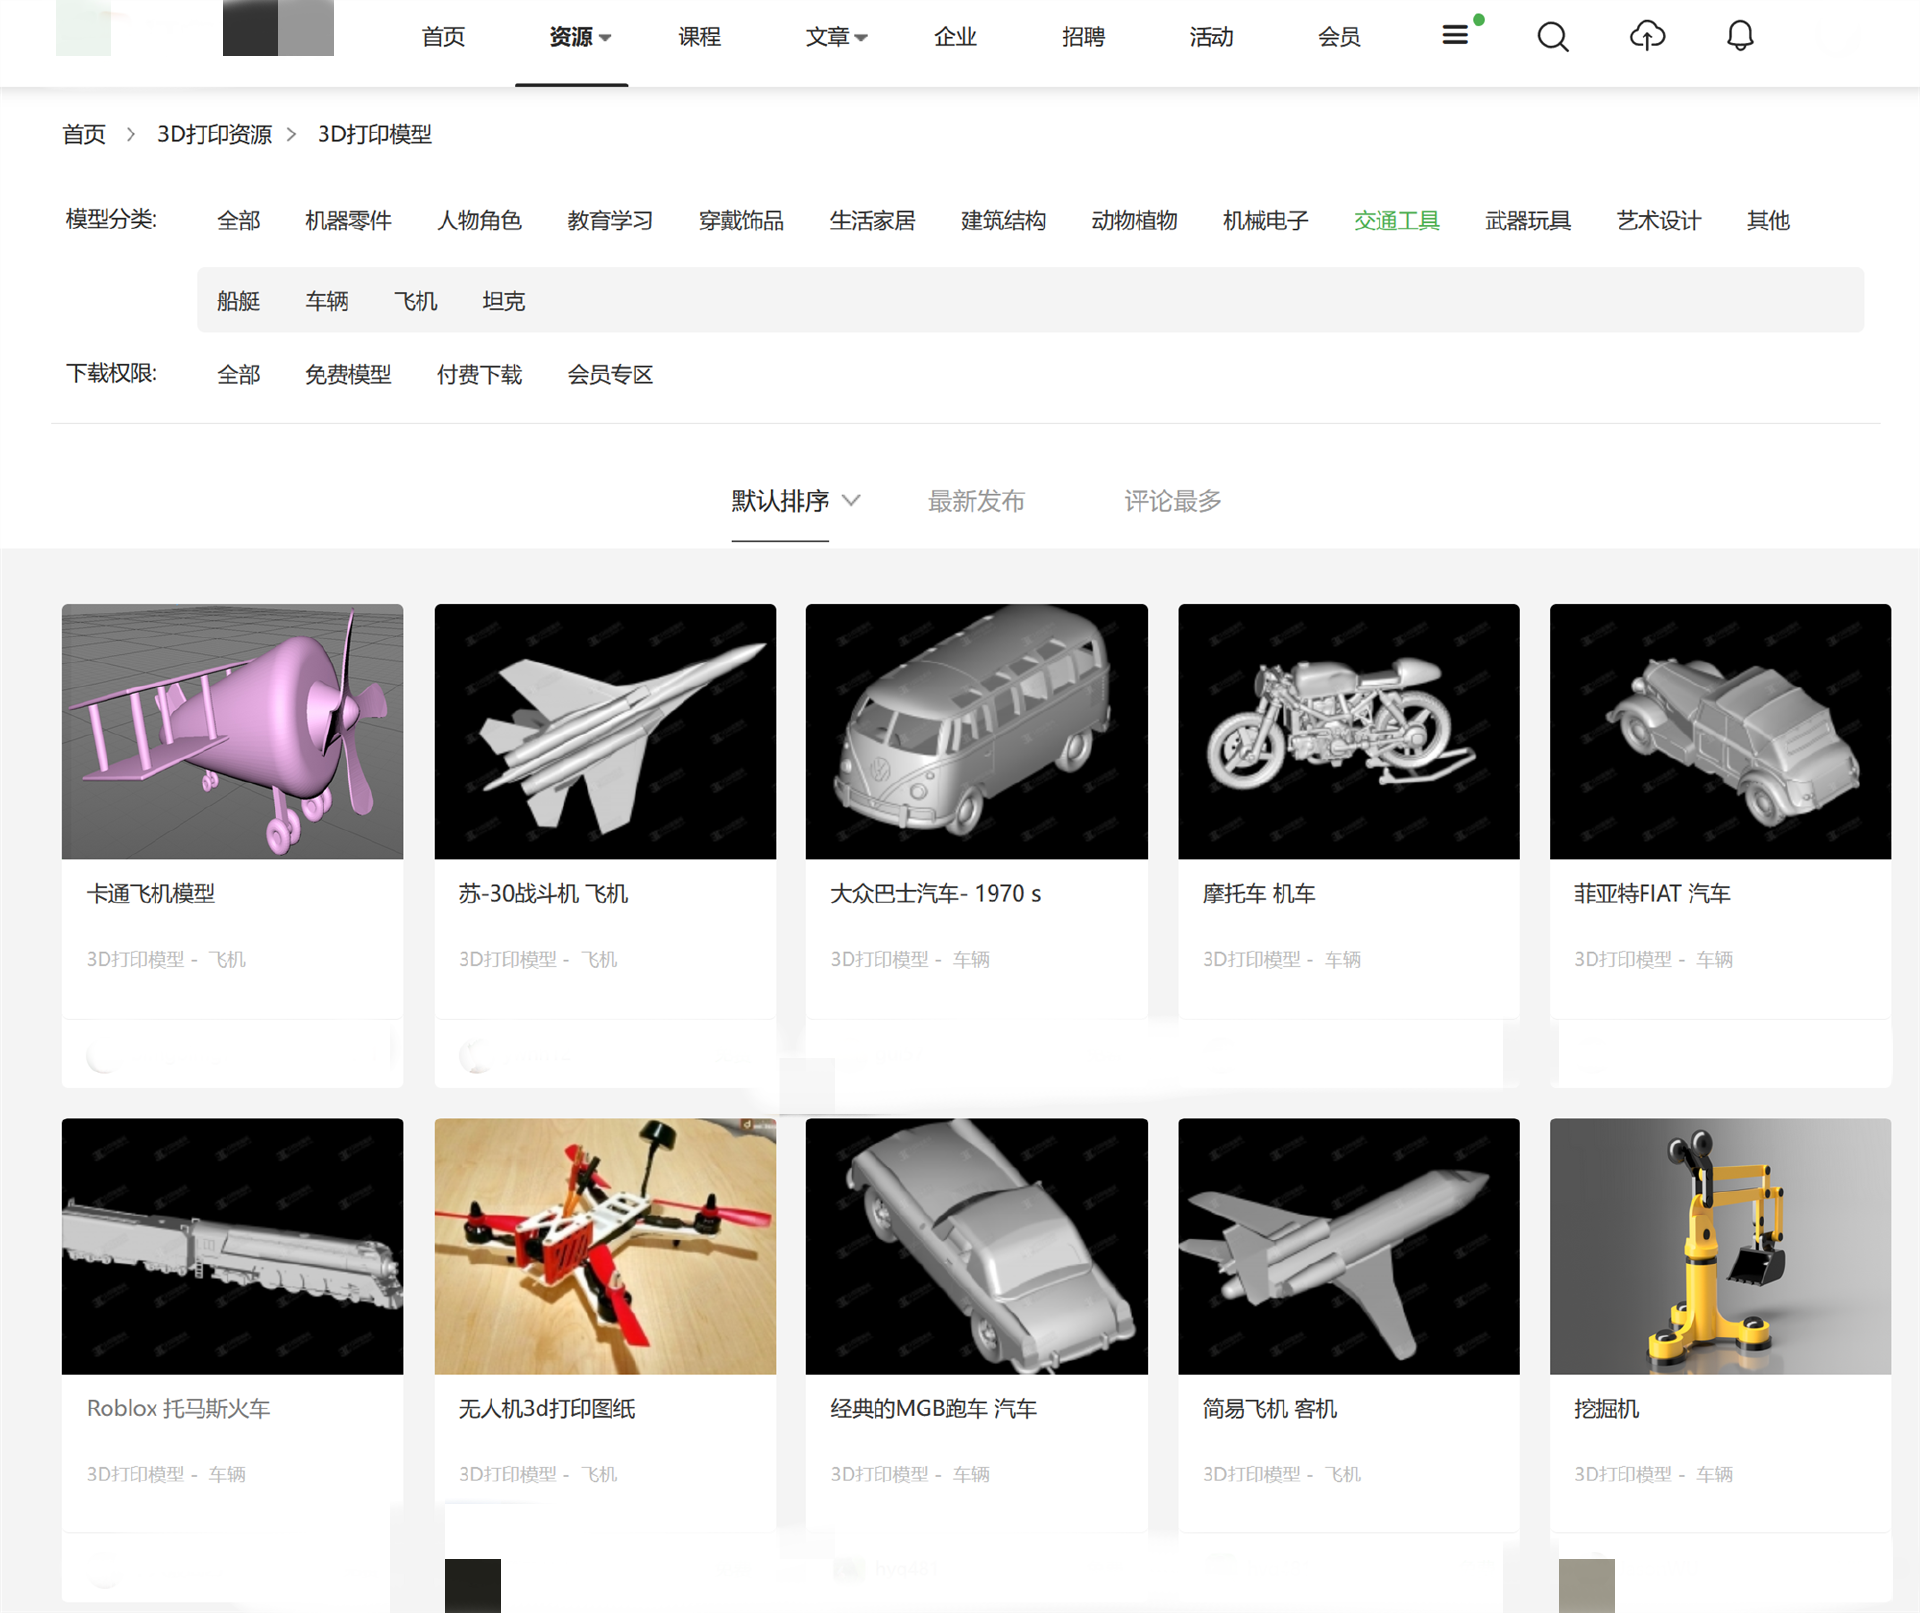
Task: Click the search magnifier icon
Action: coord(1552,37)
